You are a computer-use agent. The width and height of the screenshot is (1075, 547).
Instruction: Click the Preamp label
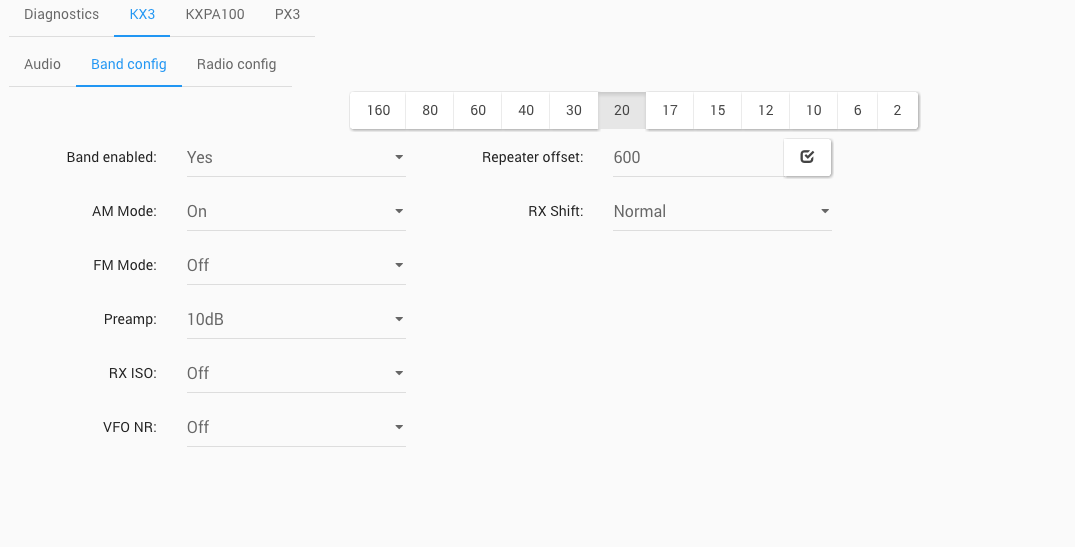pos(130,320)
